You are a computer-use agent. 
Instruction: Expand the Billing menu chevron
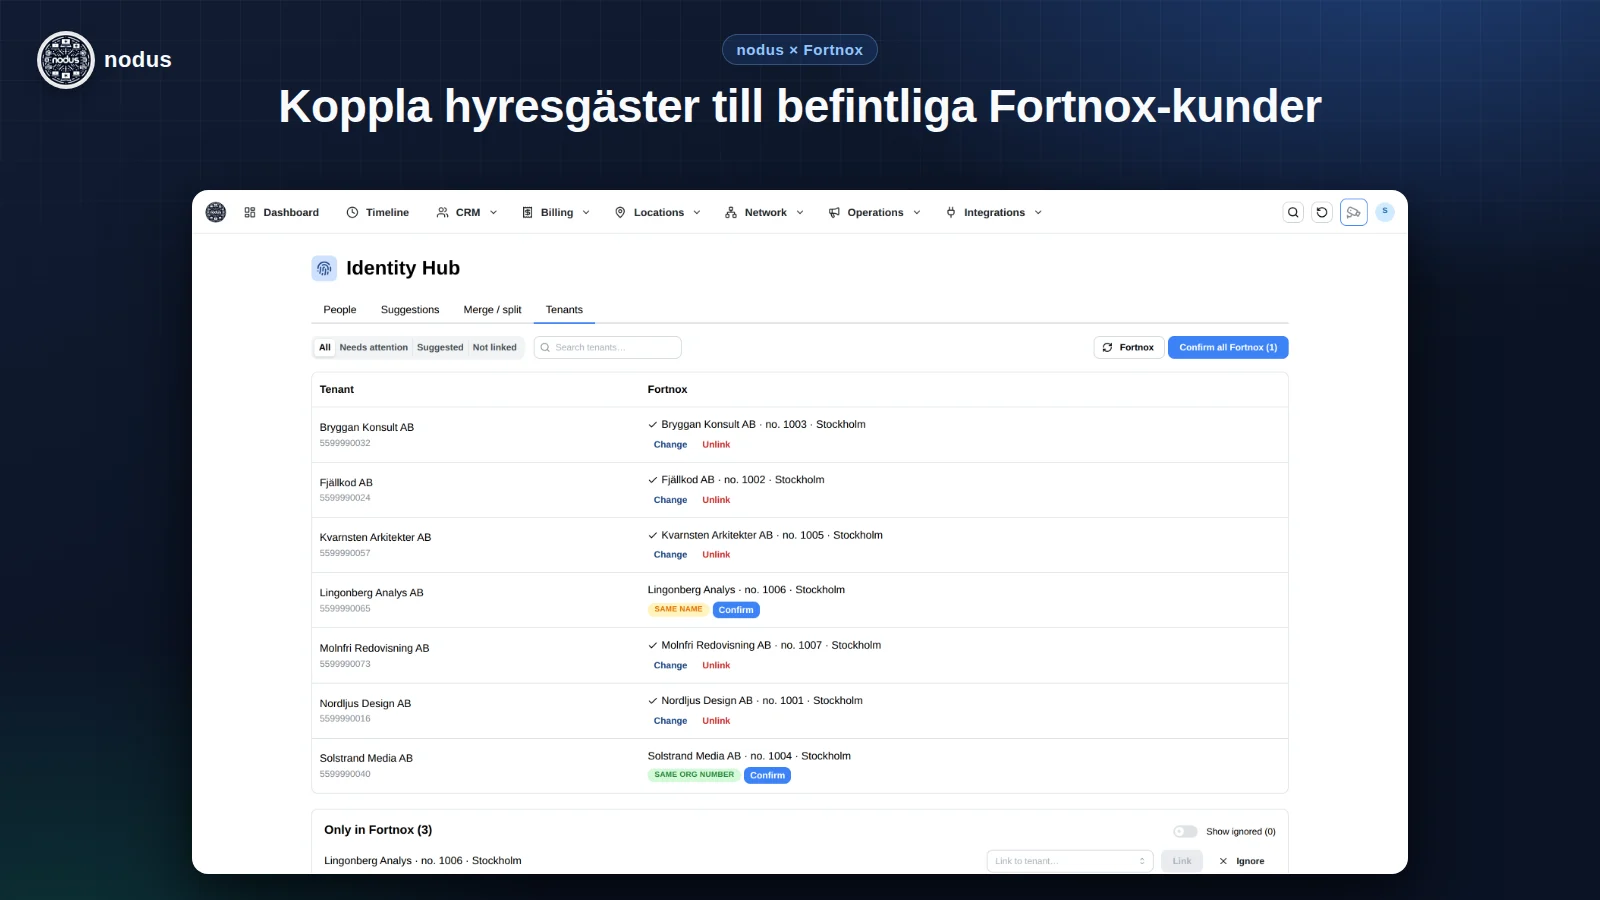pos(586,212)
